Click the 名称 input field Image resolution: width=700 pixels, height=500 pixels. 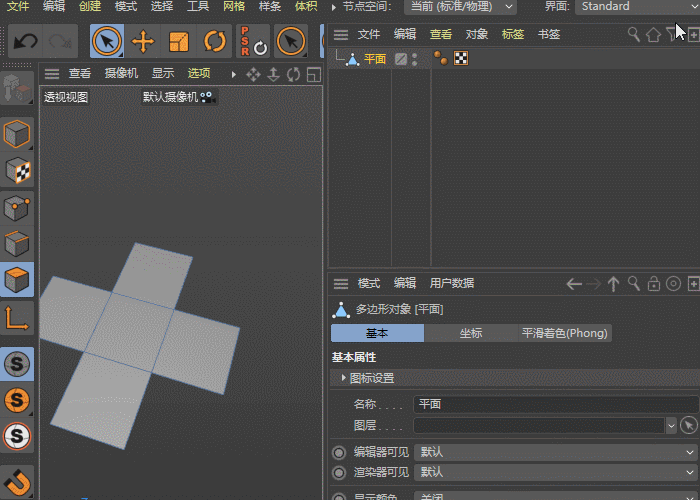coord(556,404)
